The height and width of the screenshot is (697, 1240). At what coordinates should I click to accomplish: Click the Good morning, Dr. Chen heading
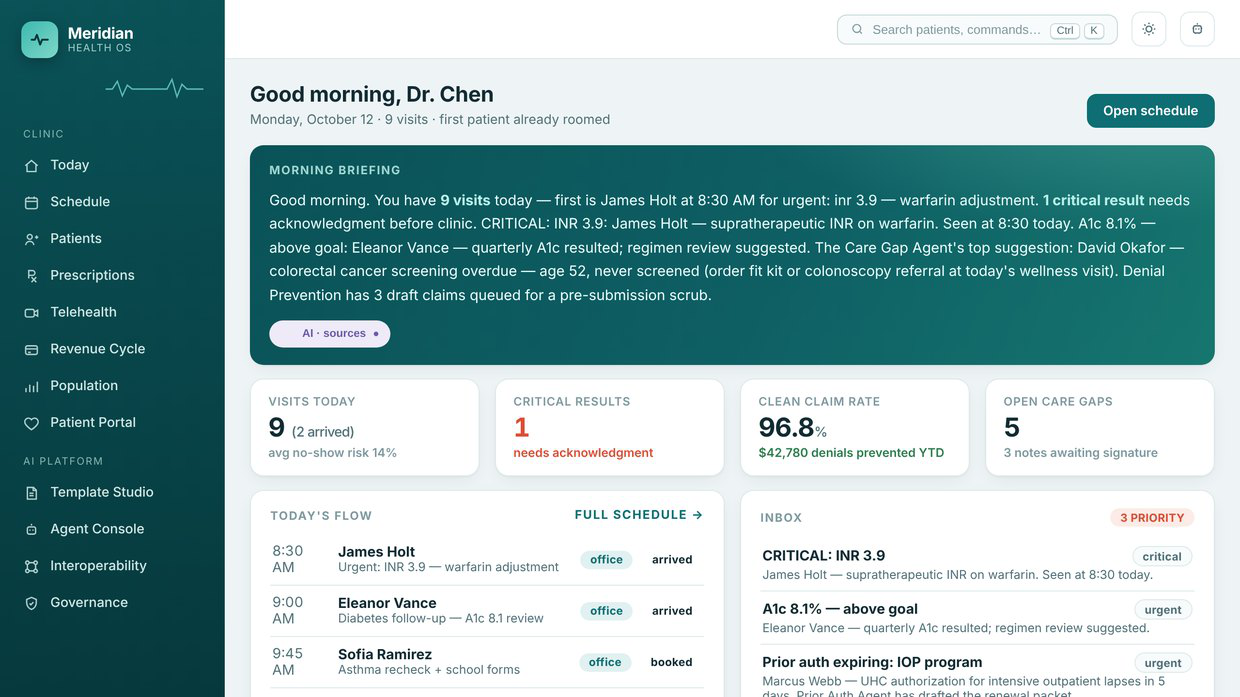pos(372,94)
